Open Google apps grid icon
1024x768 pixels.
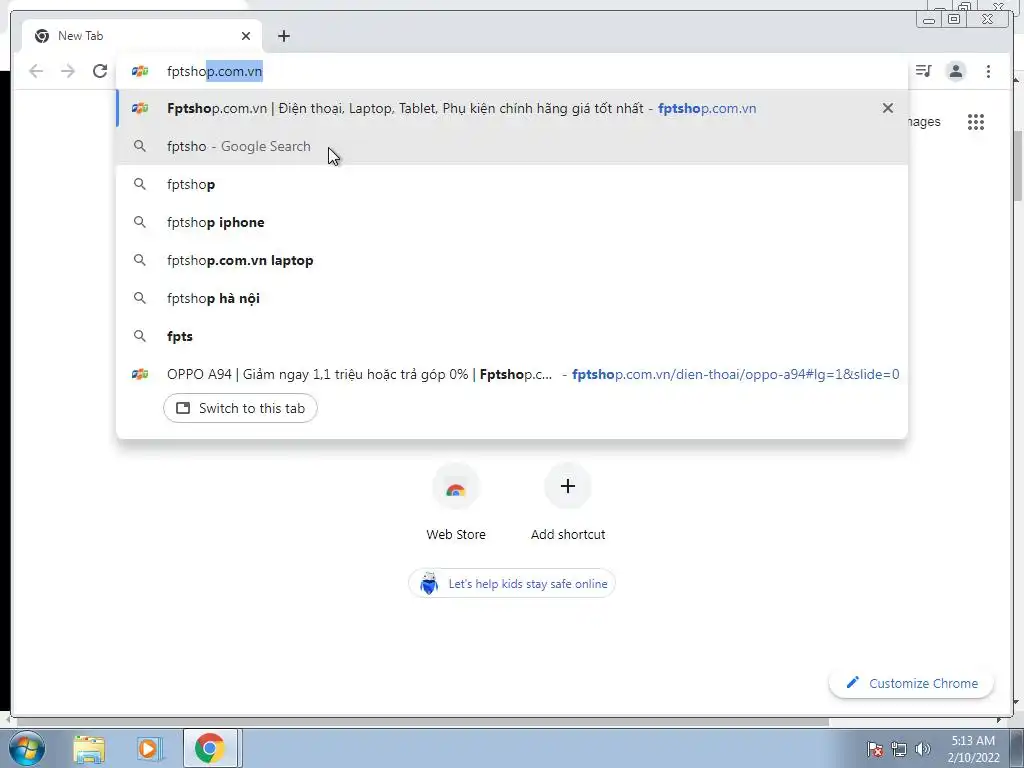976,121
